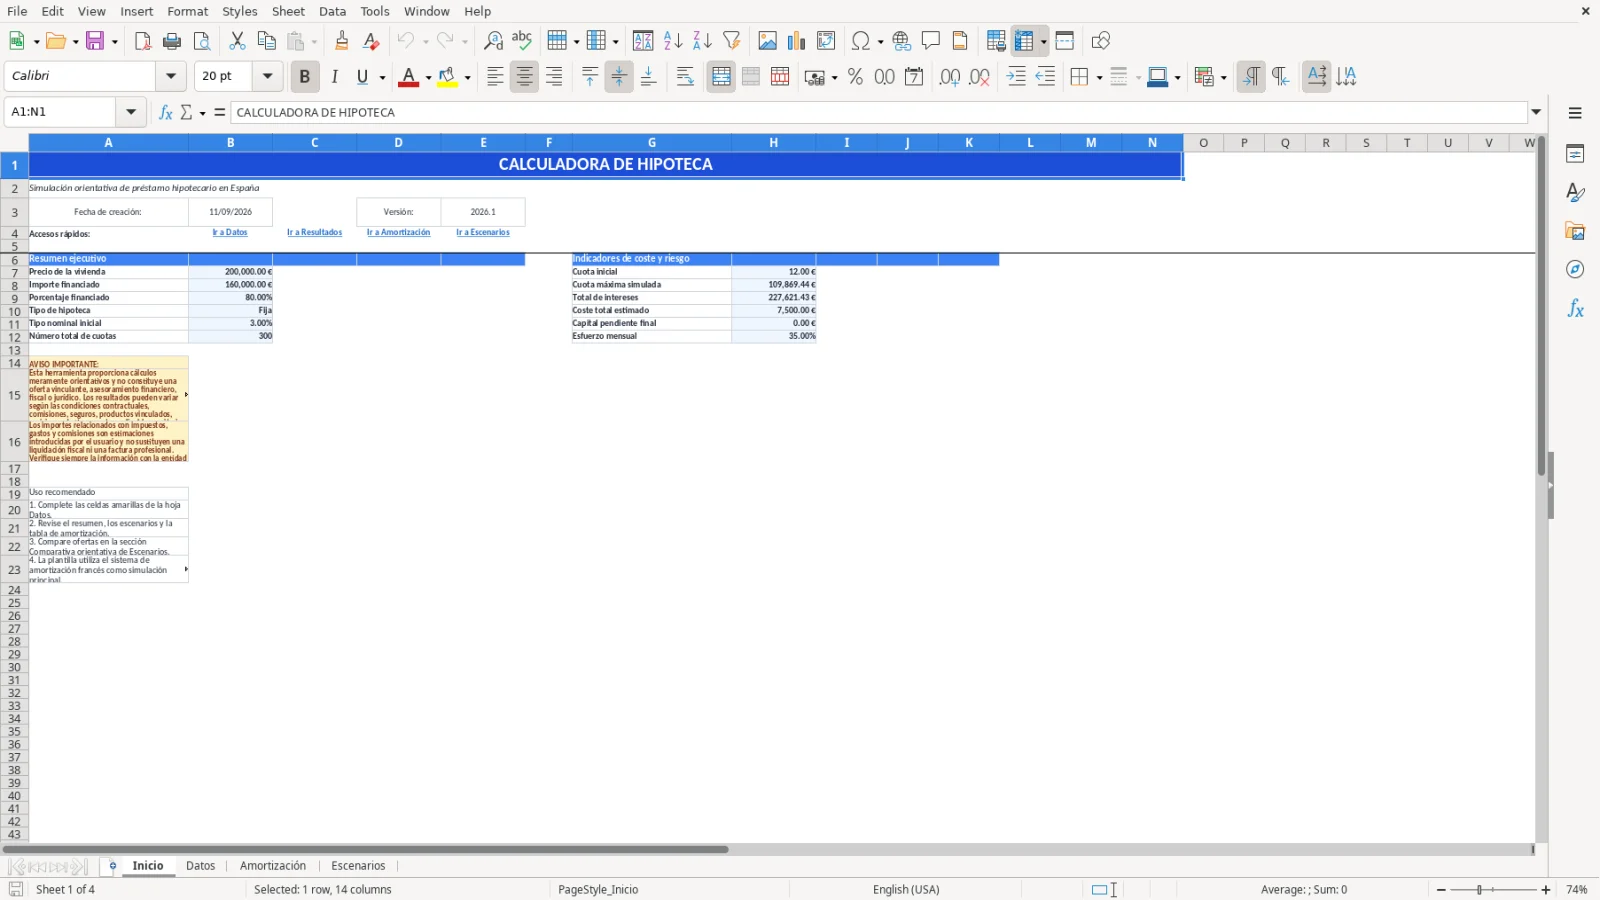Toggle Italic formatting
The width and height of the screenshot is (1600, 900).
pyautogui.click(x=334, y=77)
